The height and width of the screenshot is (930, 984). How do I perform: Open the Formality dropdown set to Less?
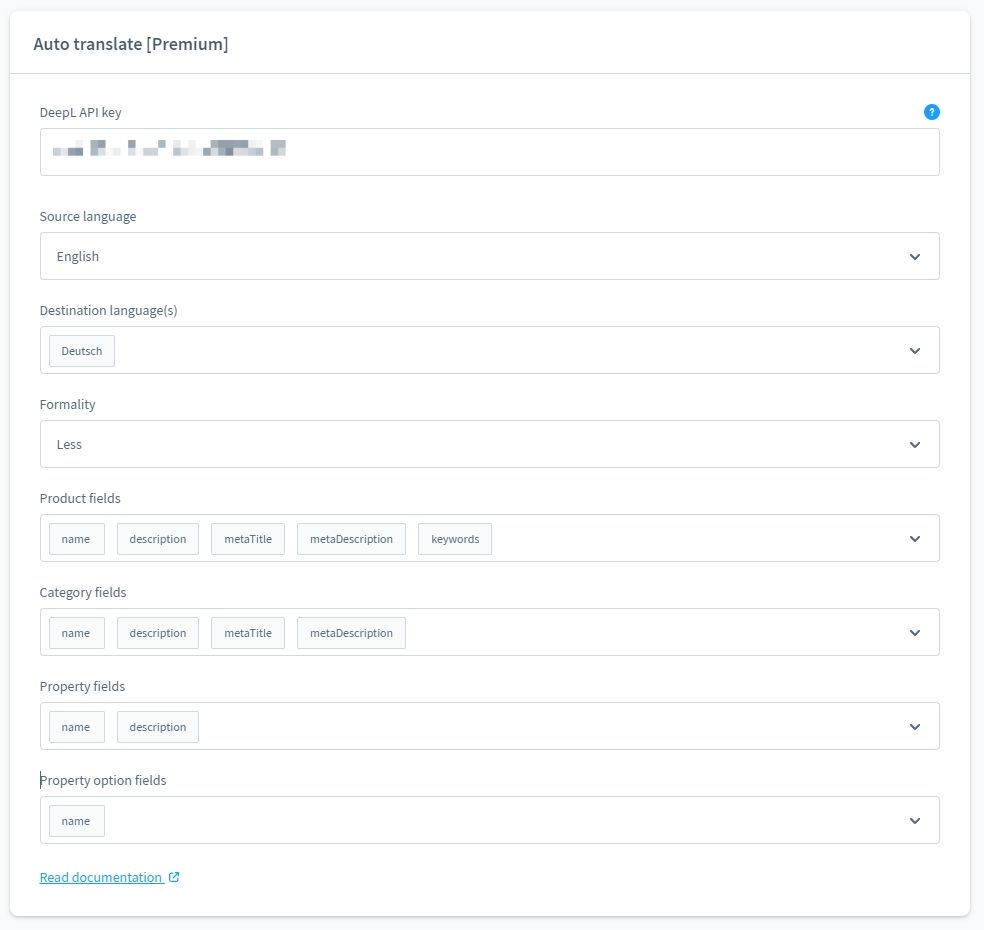[489, 444]
